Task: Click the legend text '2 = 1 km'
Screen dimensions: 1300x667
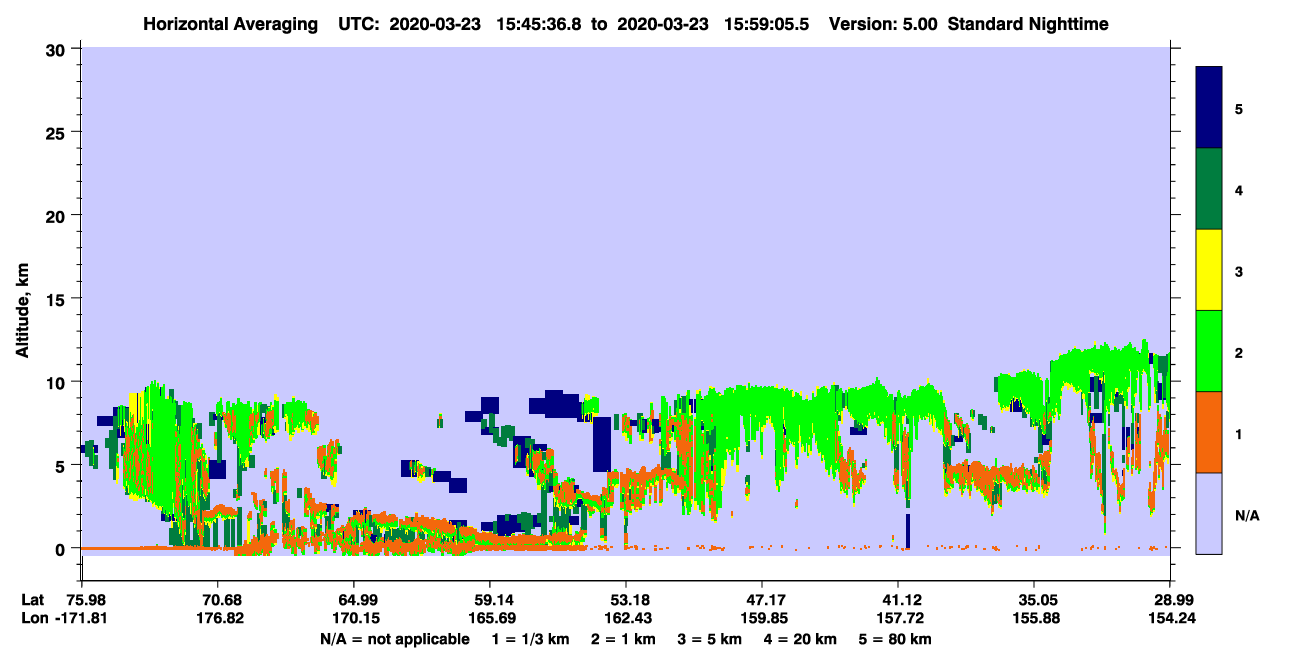Action: point(623,639)
